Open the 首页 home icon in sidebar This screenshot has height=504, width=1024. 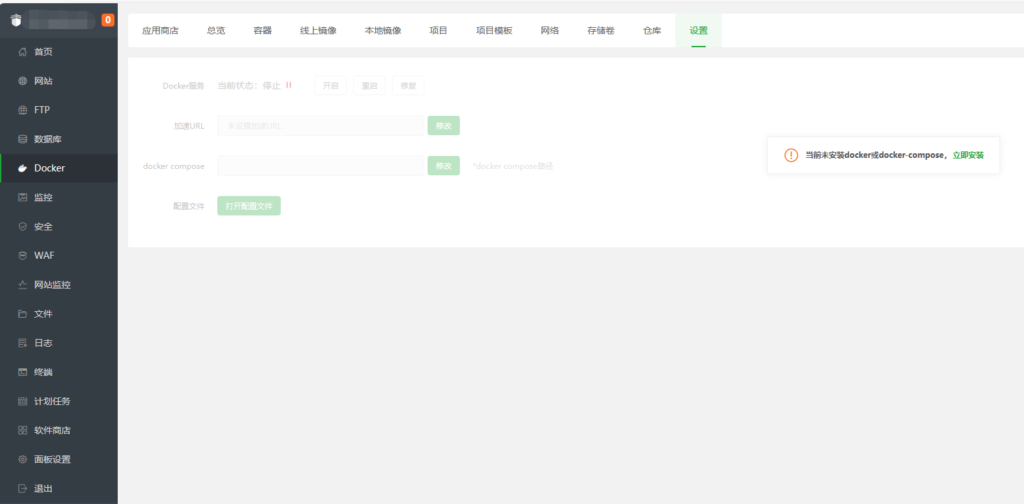[x=23, y=52]
